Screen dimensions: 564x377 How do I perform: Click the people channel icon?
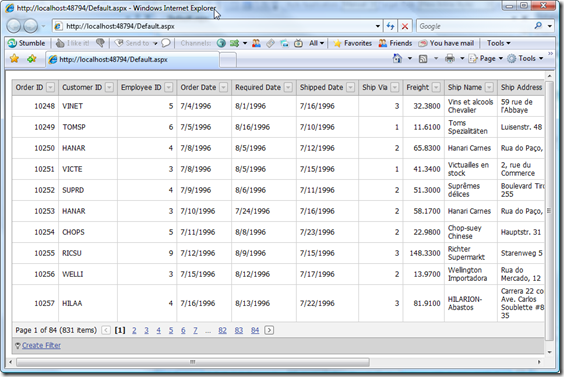coord(256,43)
